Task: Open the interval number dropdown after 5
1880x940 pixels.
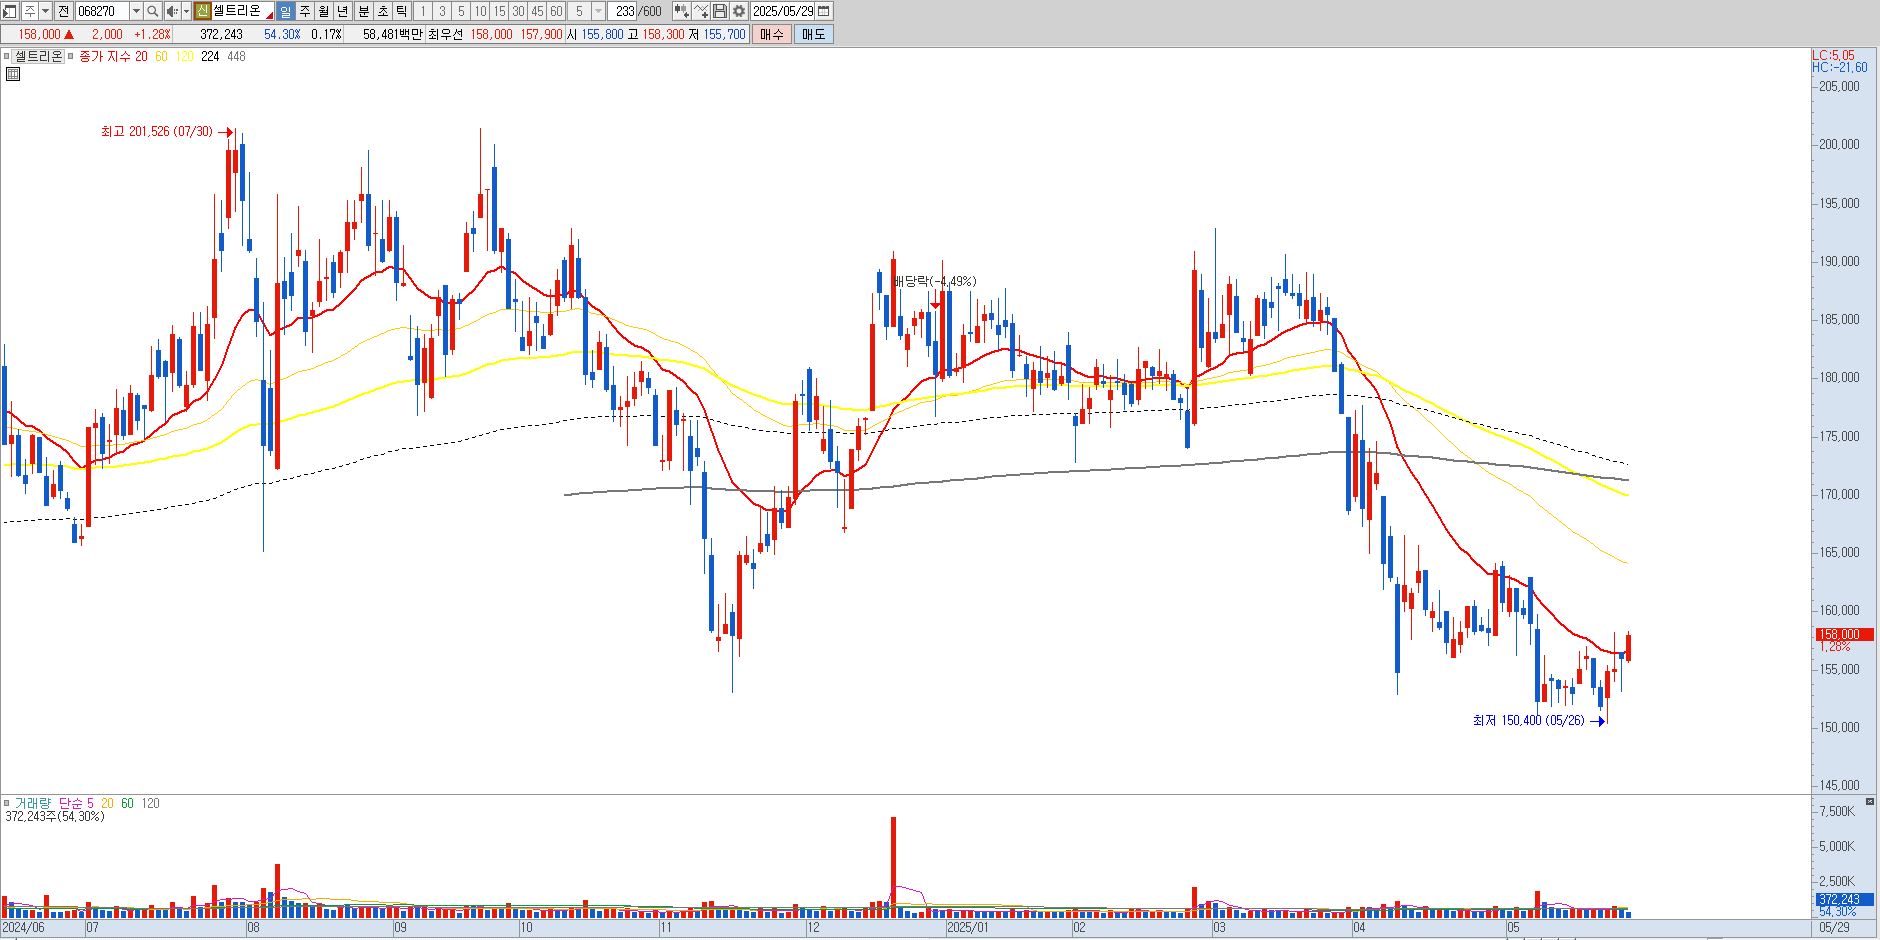Action: [598, 11]
